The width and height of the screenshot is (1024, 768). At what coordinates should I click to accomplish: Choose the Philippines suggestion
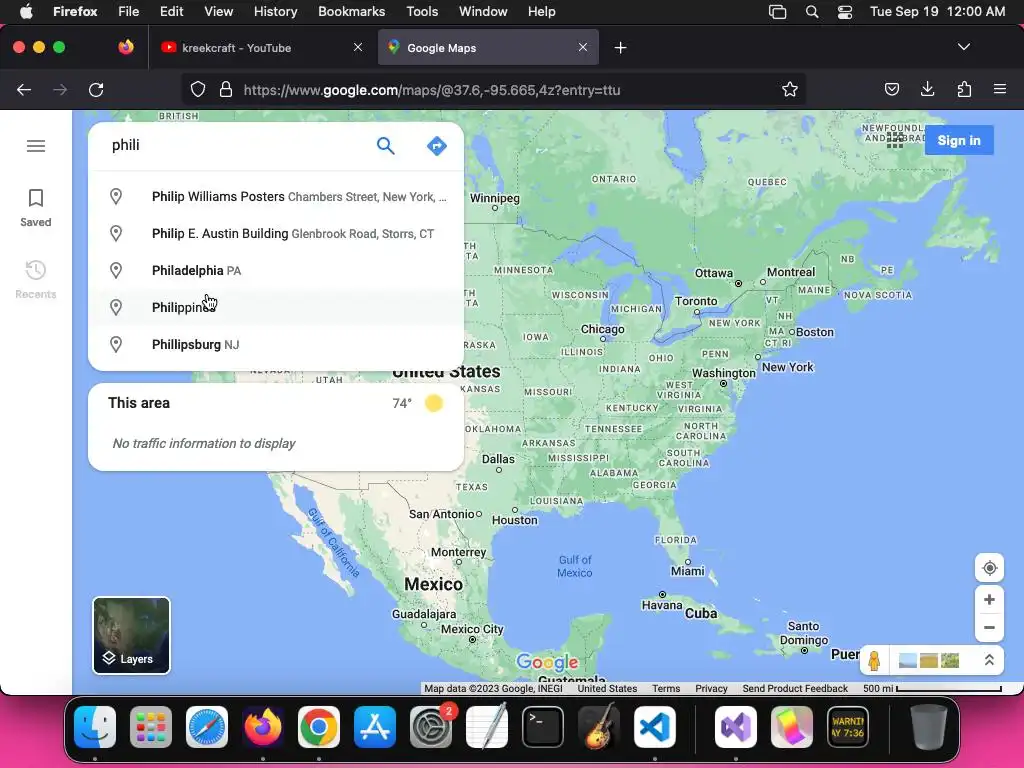(x=276, y=307)
